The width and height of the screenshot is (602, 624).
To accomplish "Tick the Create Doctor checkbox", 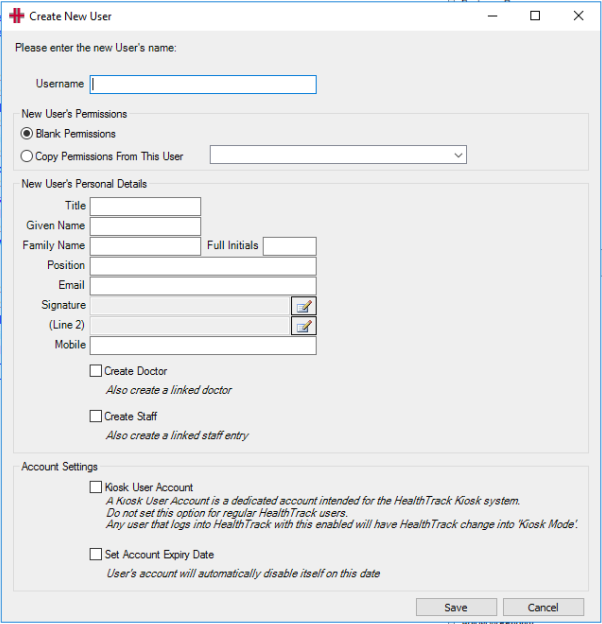I will click(95, 371).
